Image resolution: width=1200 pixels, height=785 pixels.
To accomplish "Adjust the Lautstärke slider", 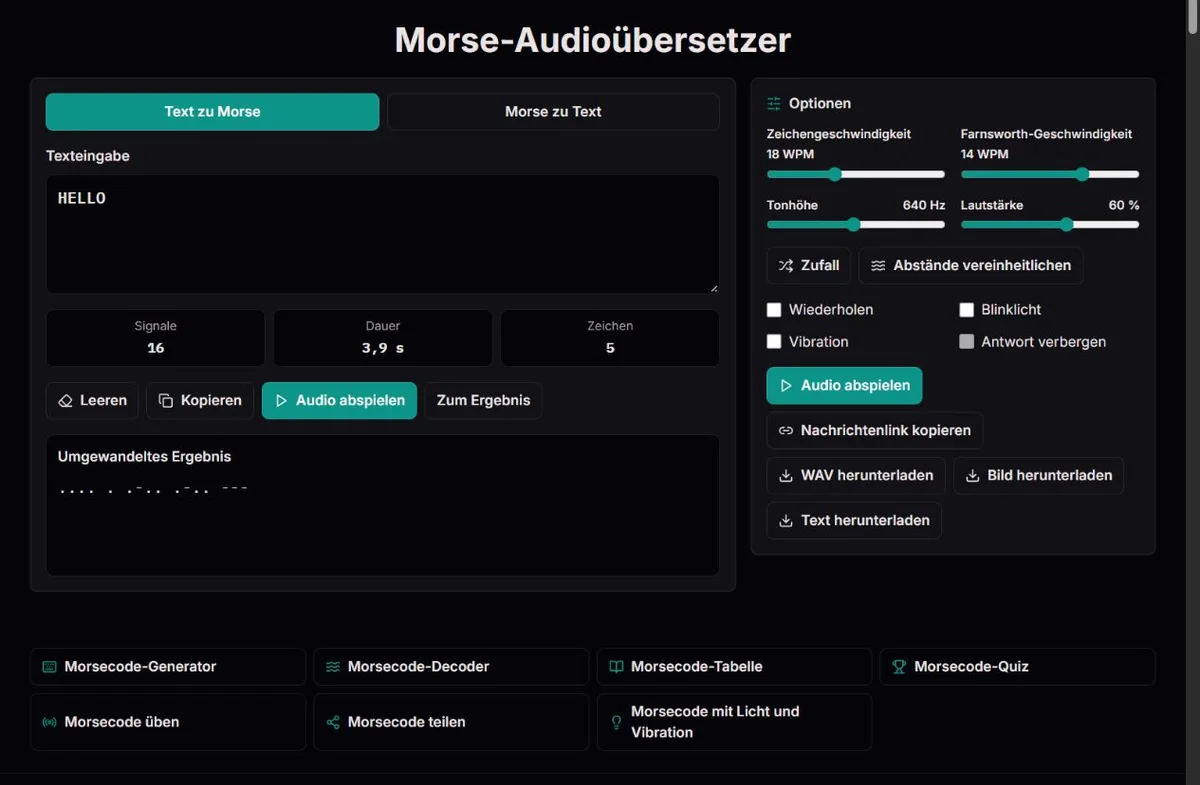I will pyautogui.click(x=1050, y=225).
